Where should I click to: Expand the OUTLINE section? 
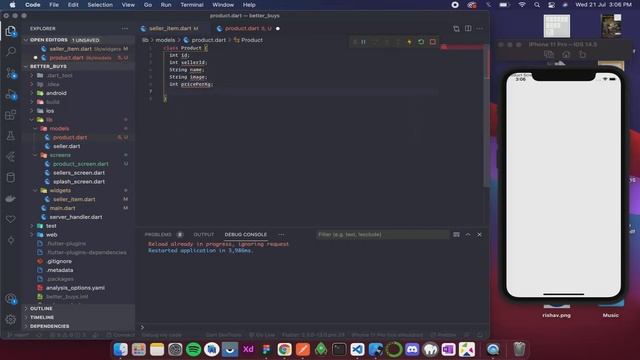(41, 309)
